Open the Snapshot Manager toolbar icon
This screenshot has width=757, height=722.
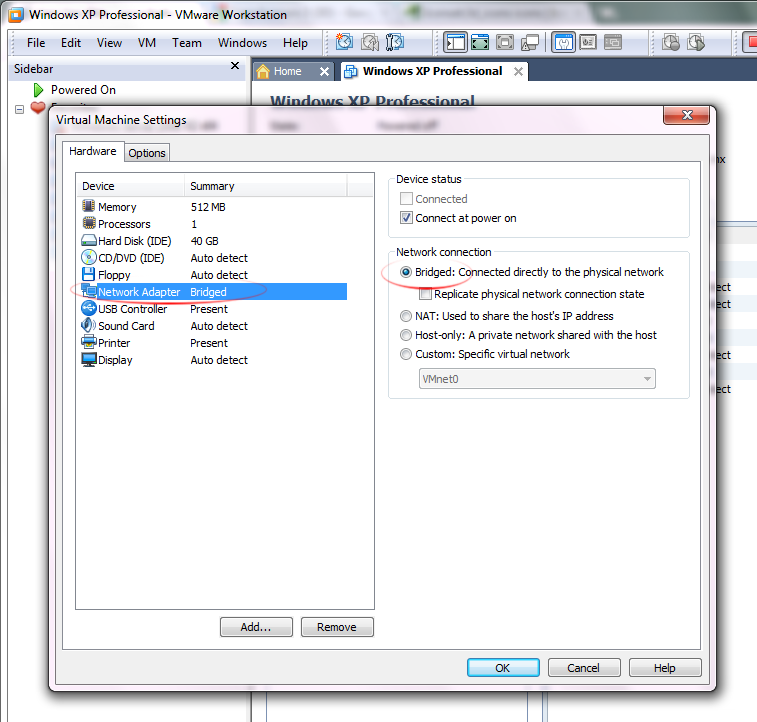pos(394,42)
